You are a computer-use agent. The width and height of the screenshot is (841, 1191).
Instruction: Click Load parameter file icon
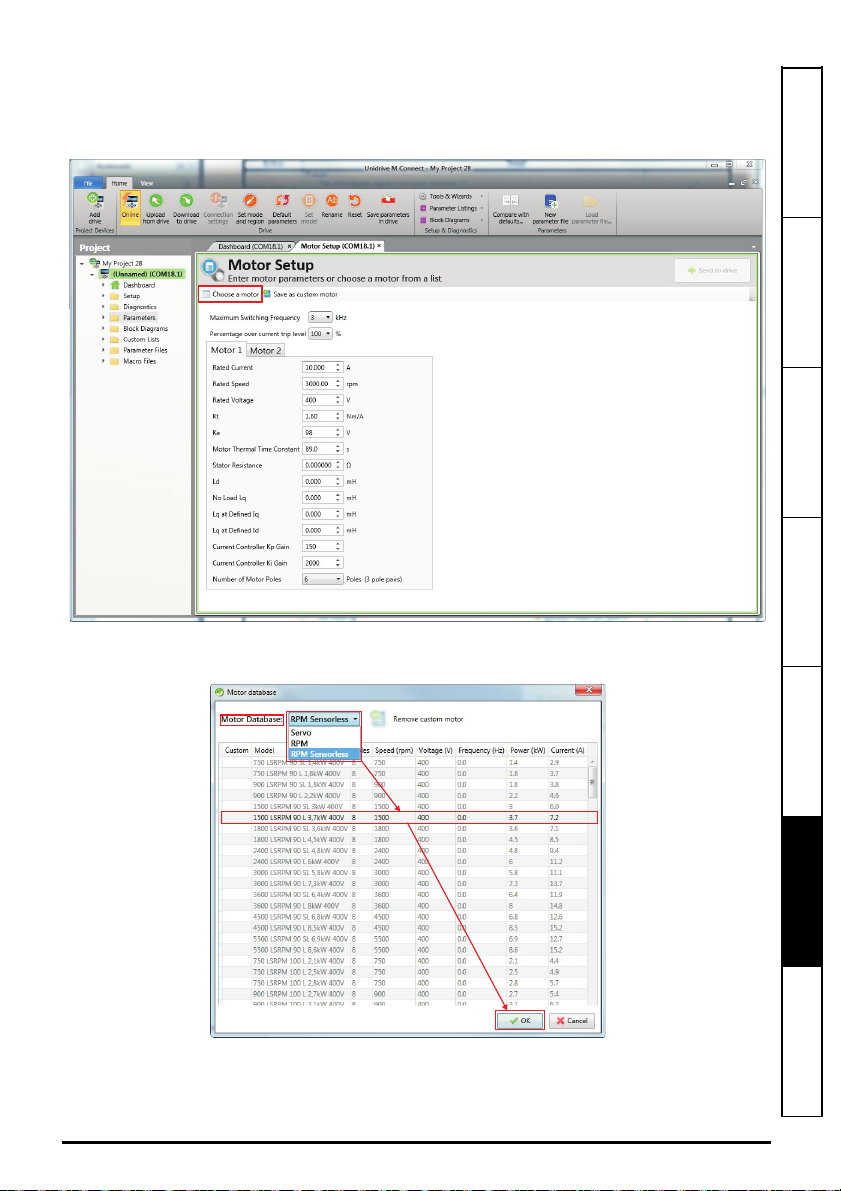591,201
